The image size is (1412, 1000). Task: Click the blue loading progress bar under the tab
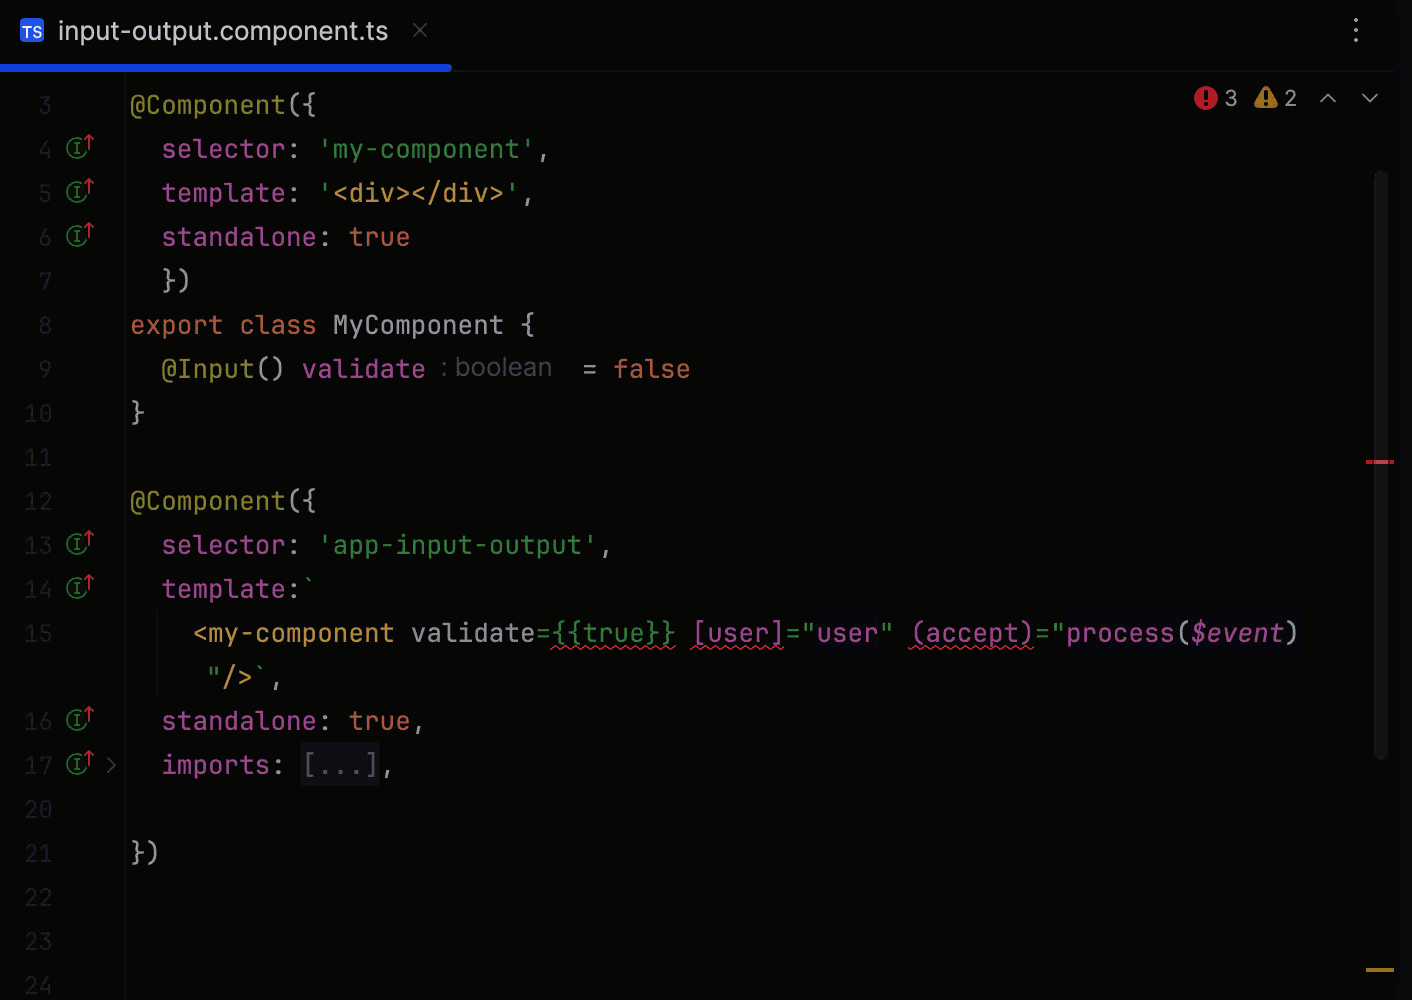click(225, 67)
